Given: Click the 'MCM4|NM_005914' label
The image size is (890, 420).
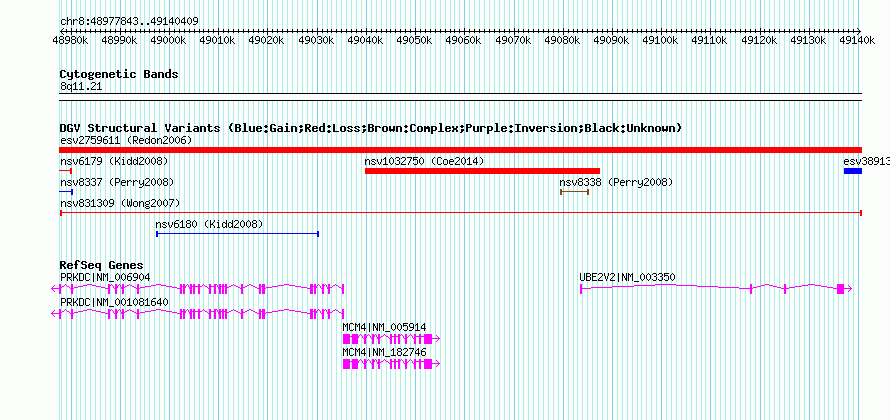Looking at the screenshot, I should [x=384, y=327].
